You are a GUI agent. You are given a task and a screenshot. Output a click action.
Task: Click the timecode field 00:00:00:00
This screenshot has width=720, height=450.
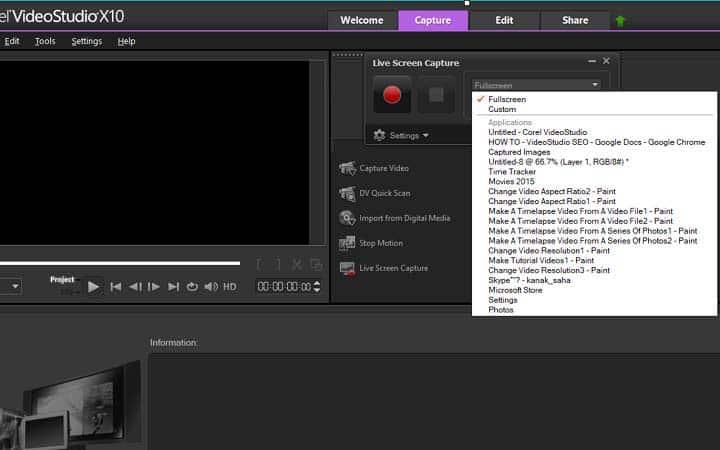click(284, 287)
